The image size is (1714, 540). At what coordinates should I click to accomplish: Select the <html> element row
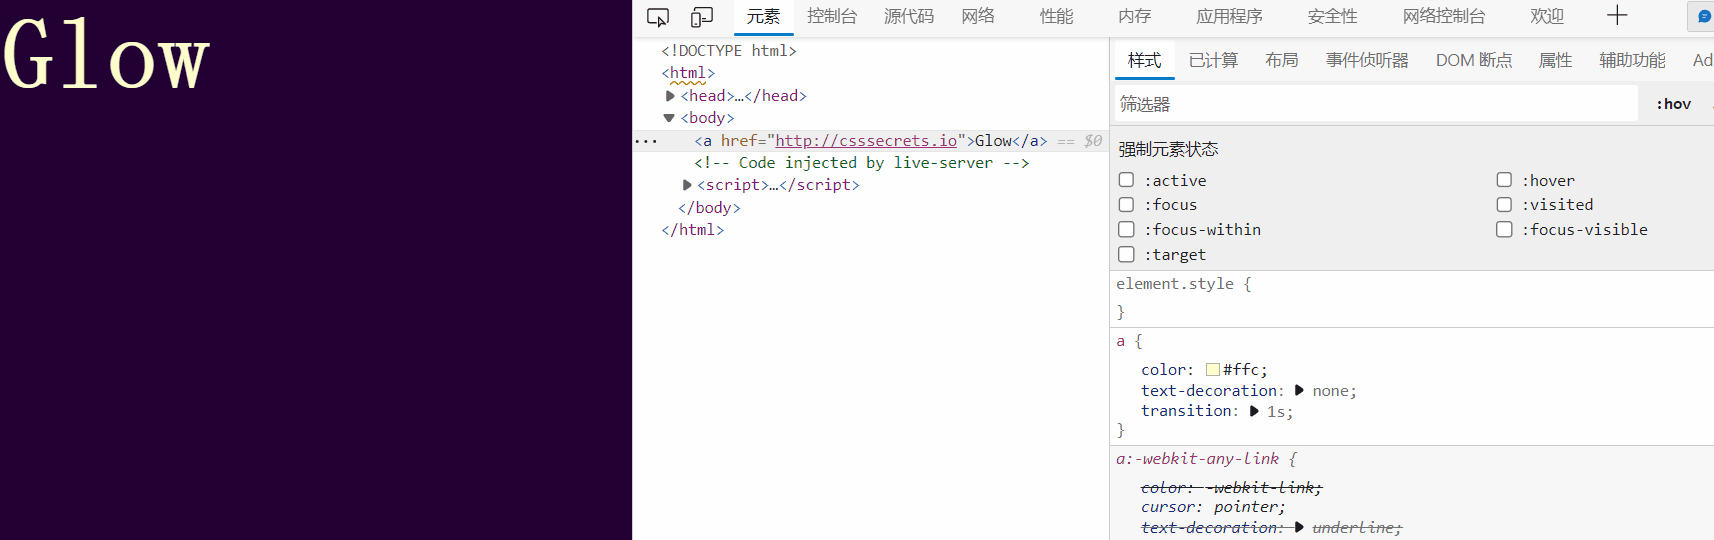[688, 73]
